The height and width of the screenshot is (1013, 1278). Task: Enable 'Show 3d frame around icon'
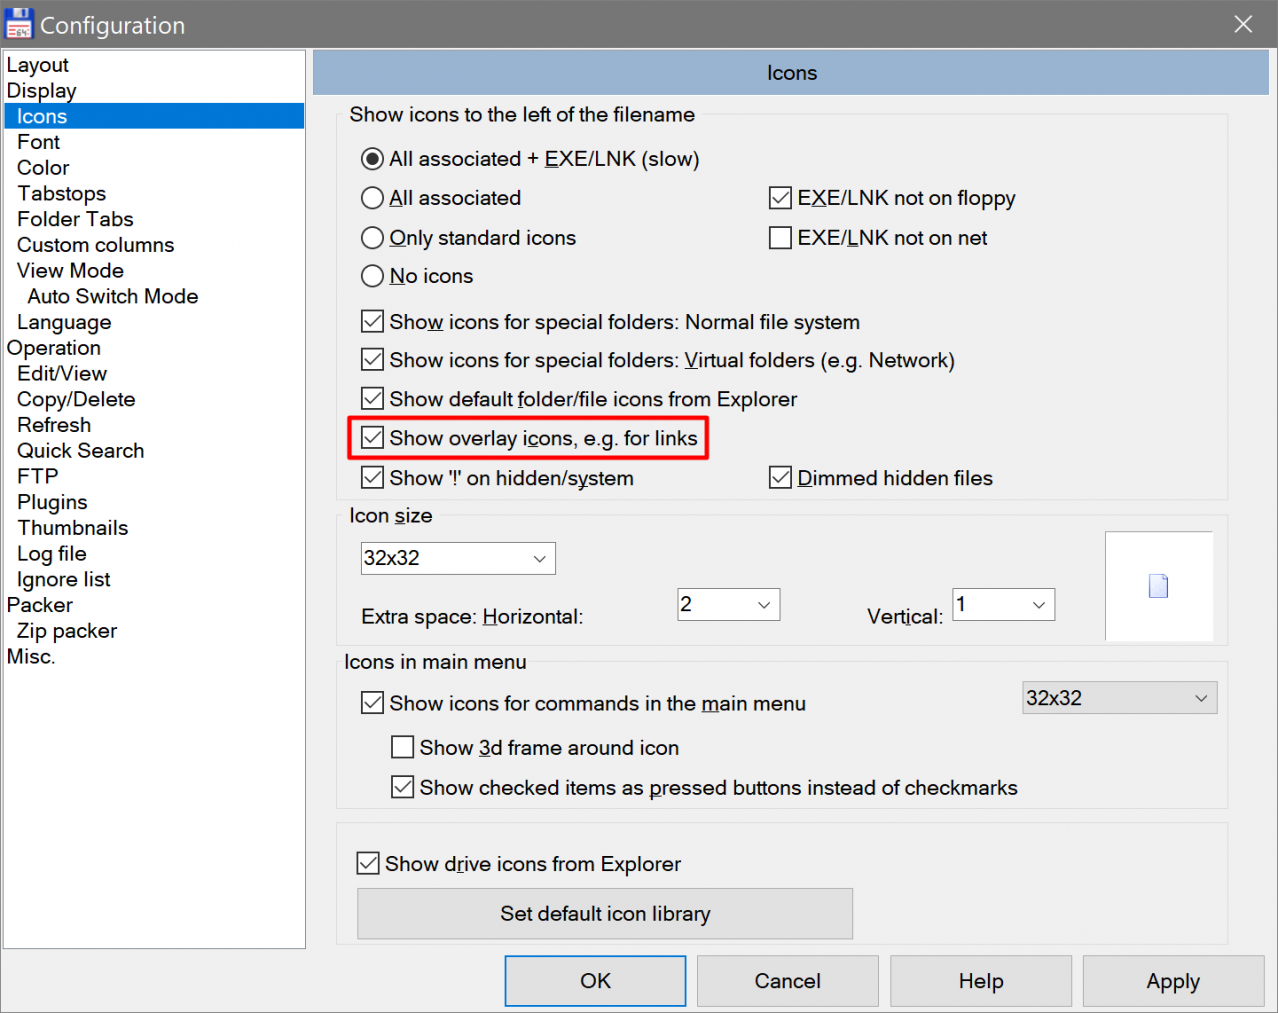[x=403, y=747]
